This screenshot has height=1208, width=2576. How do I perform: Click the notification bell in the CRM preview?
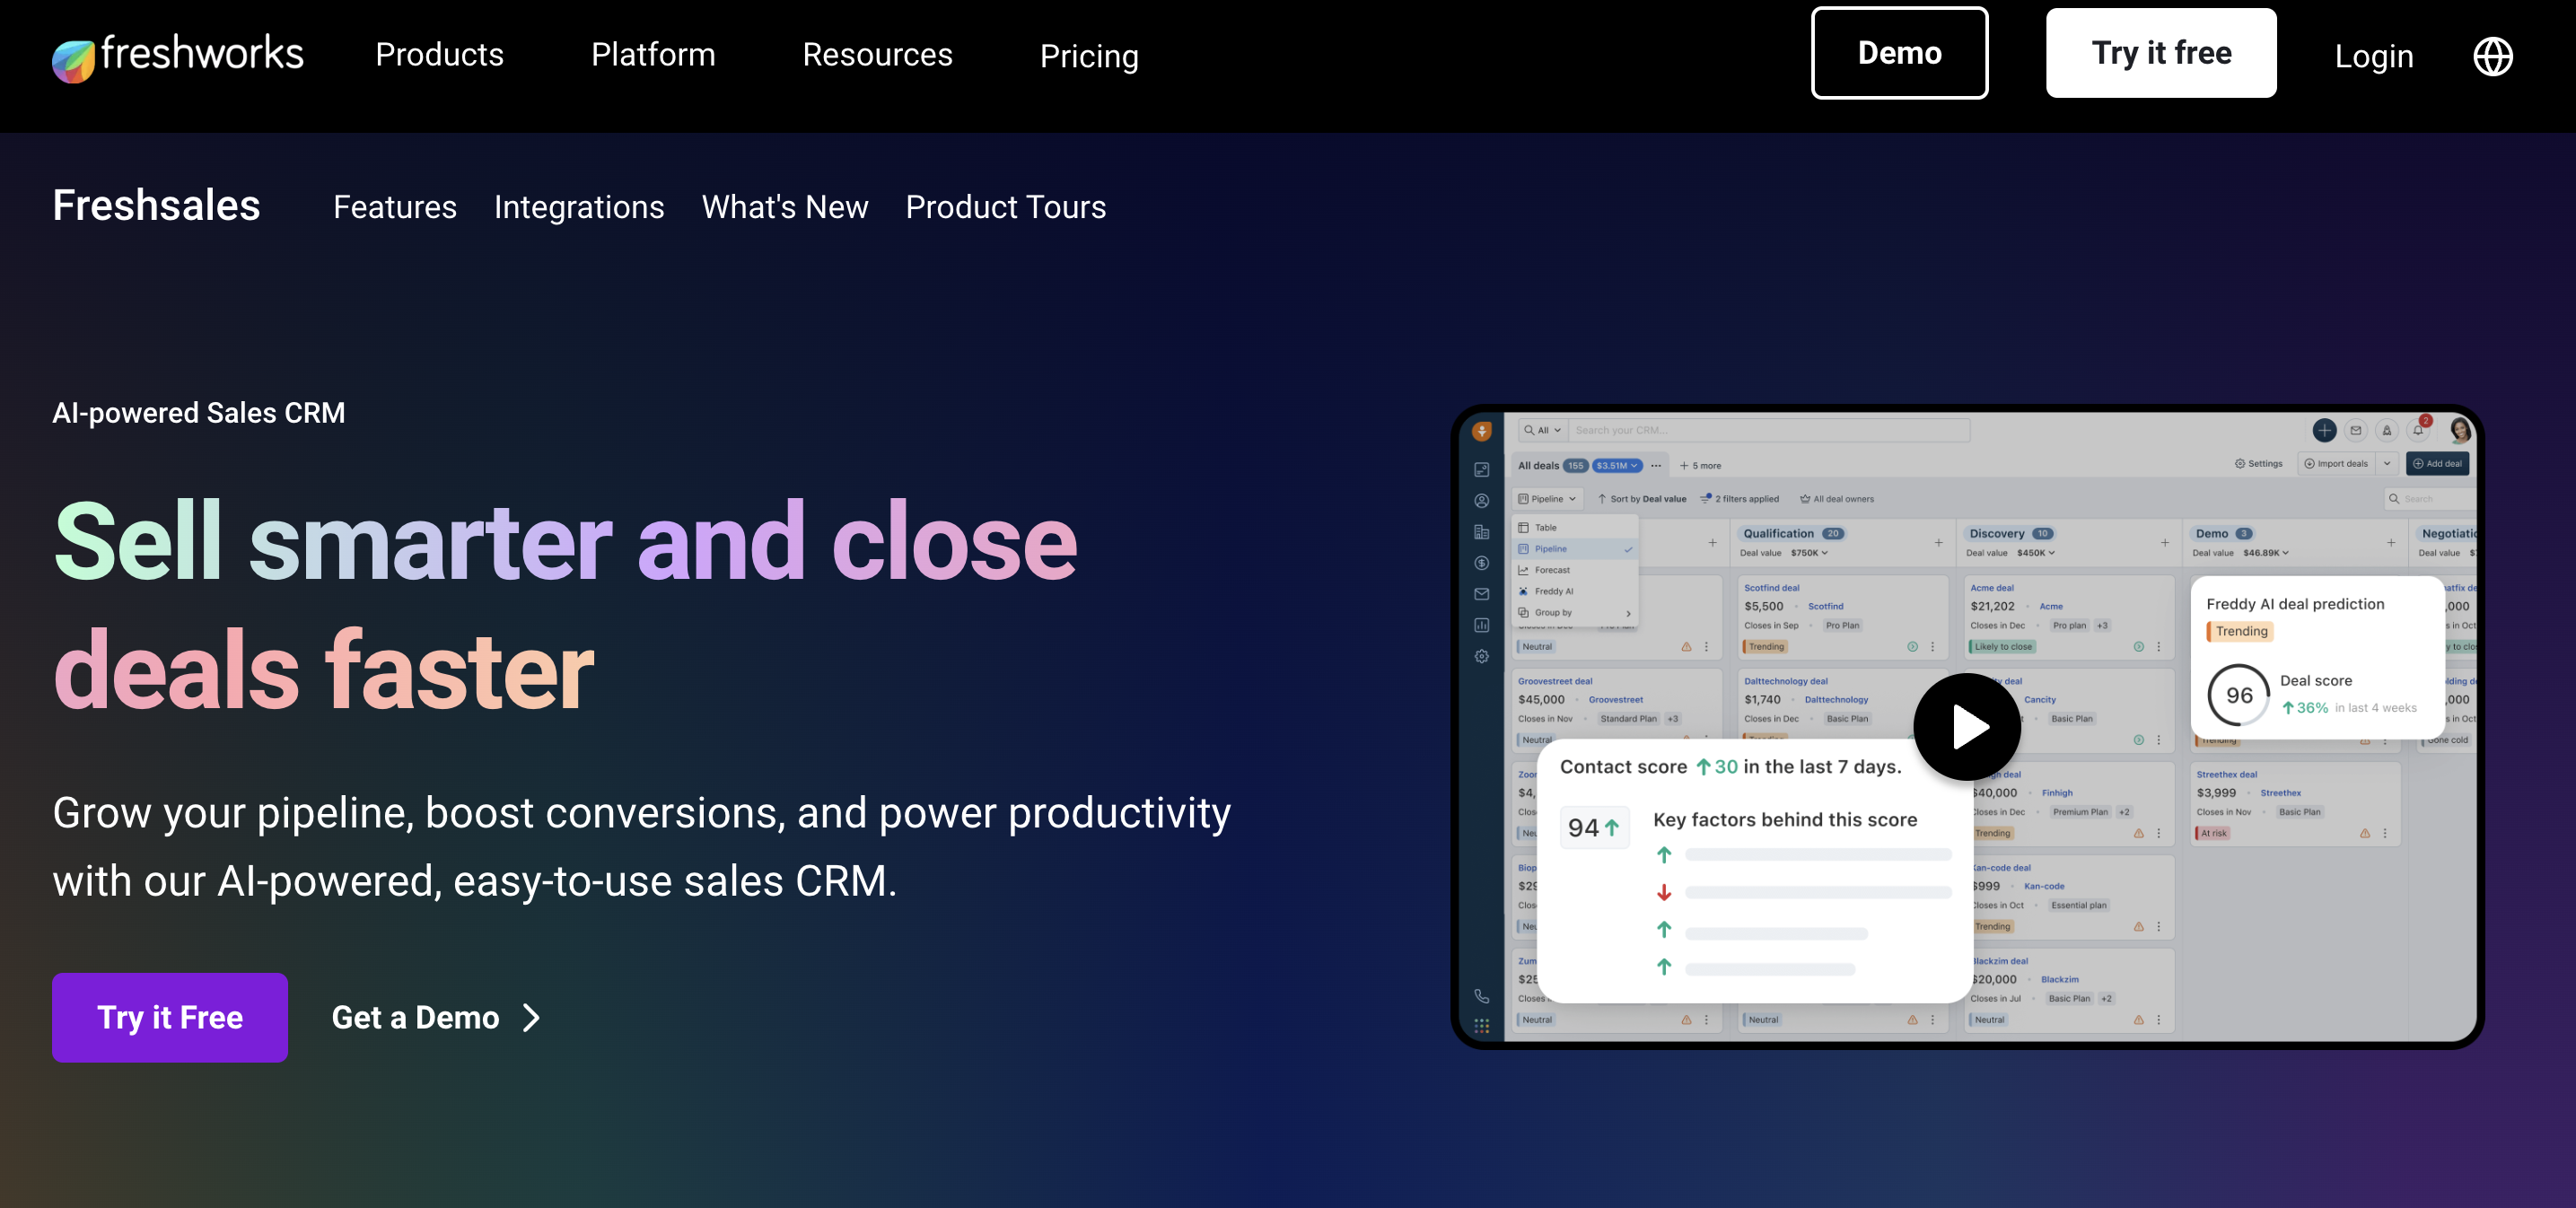(x=2417, y=431)
